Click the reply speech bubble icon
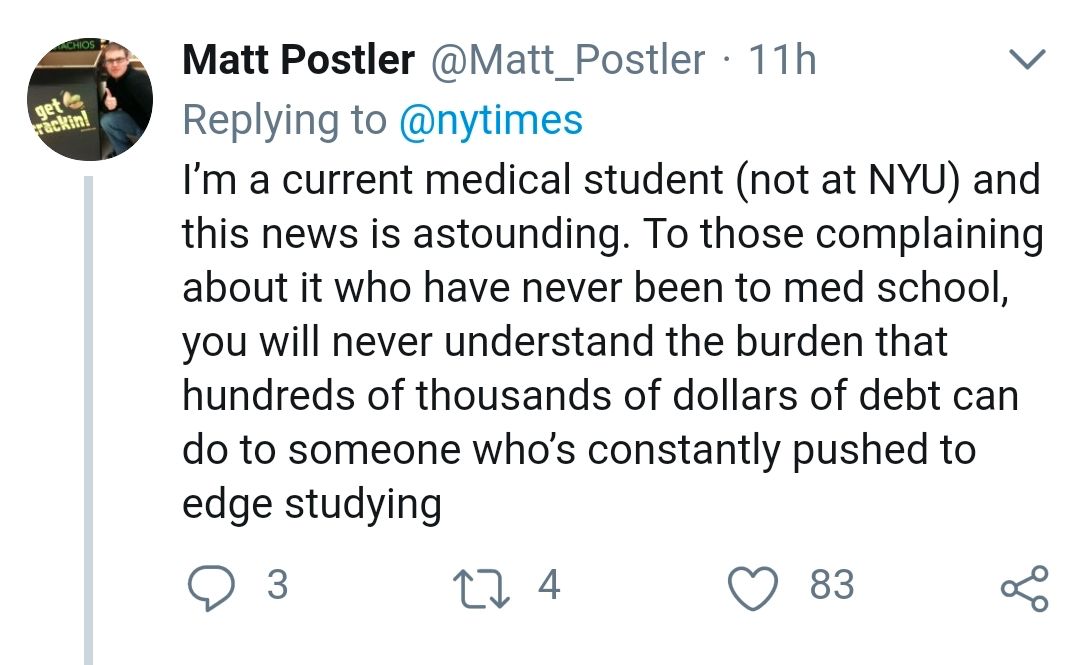Image resolution: width=1080 pixels, height=665 pixels. [x=208, y=586]
